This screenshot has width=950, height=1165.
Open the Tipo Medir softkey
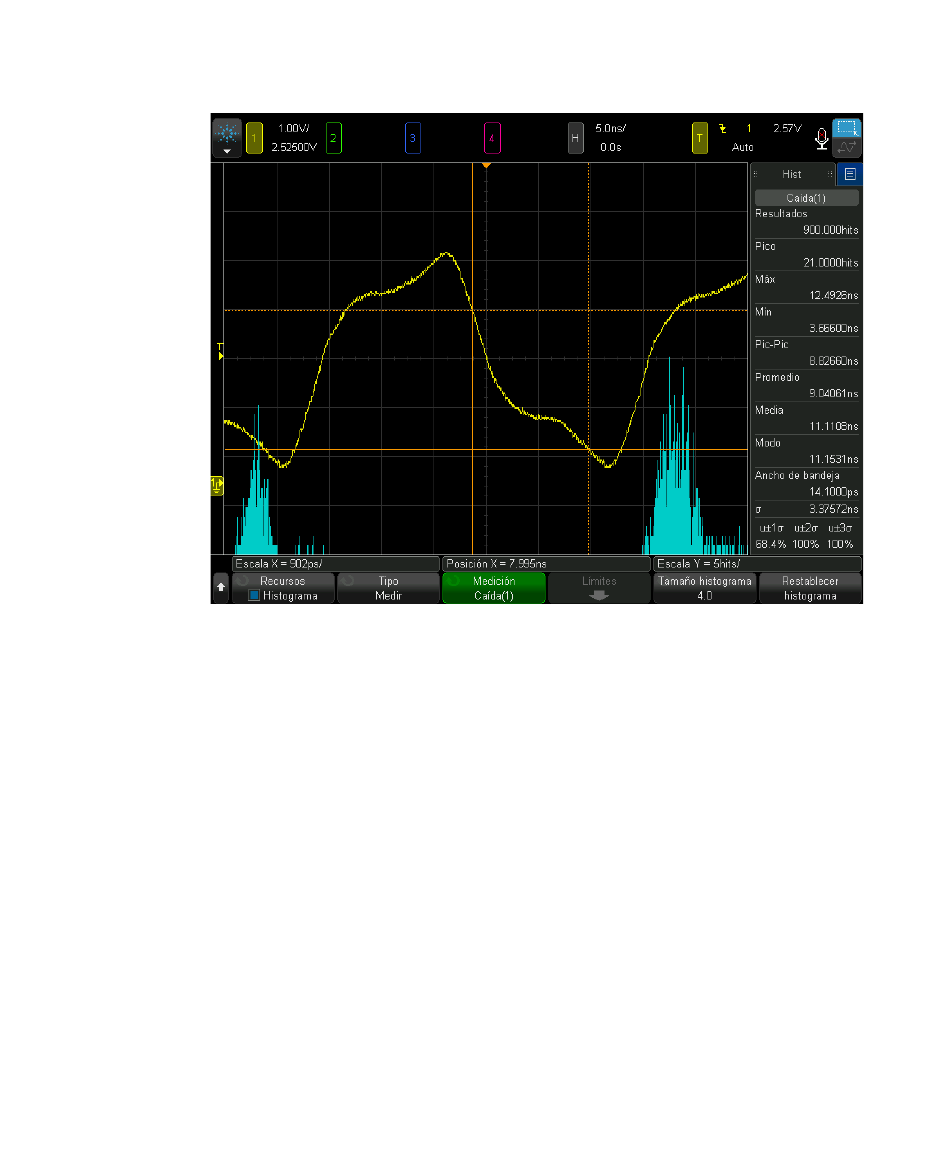coord(388,587)
